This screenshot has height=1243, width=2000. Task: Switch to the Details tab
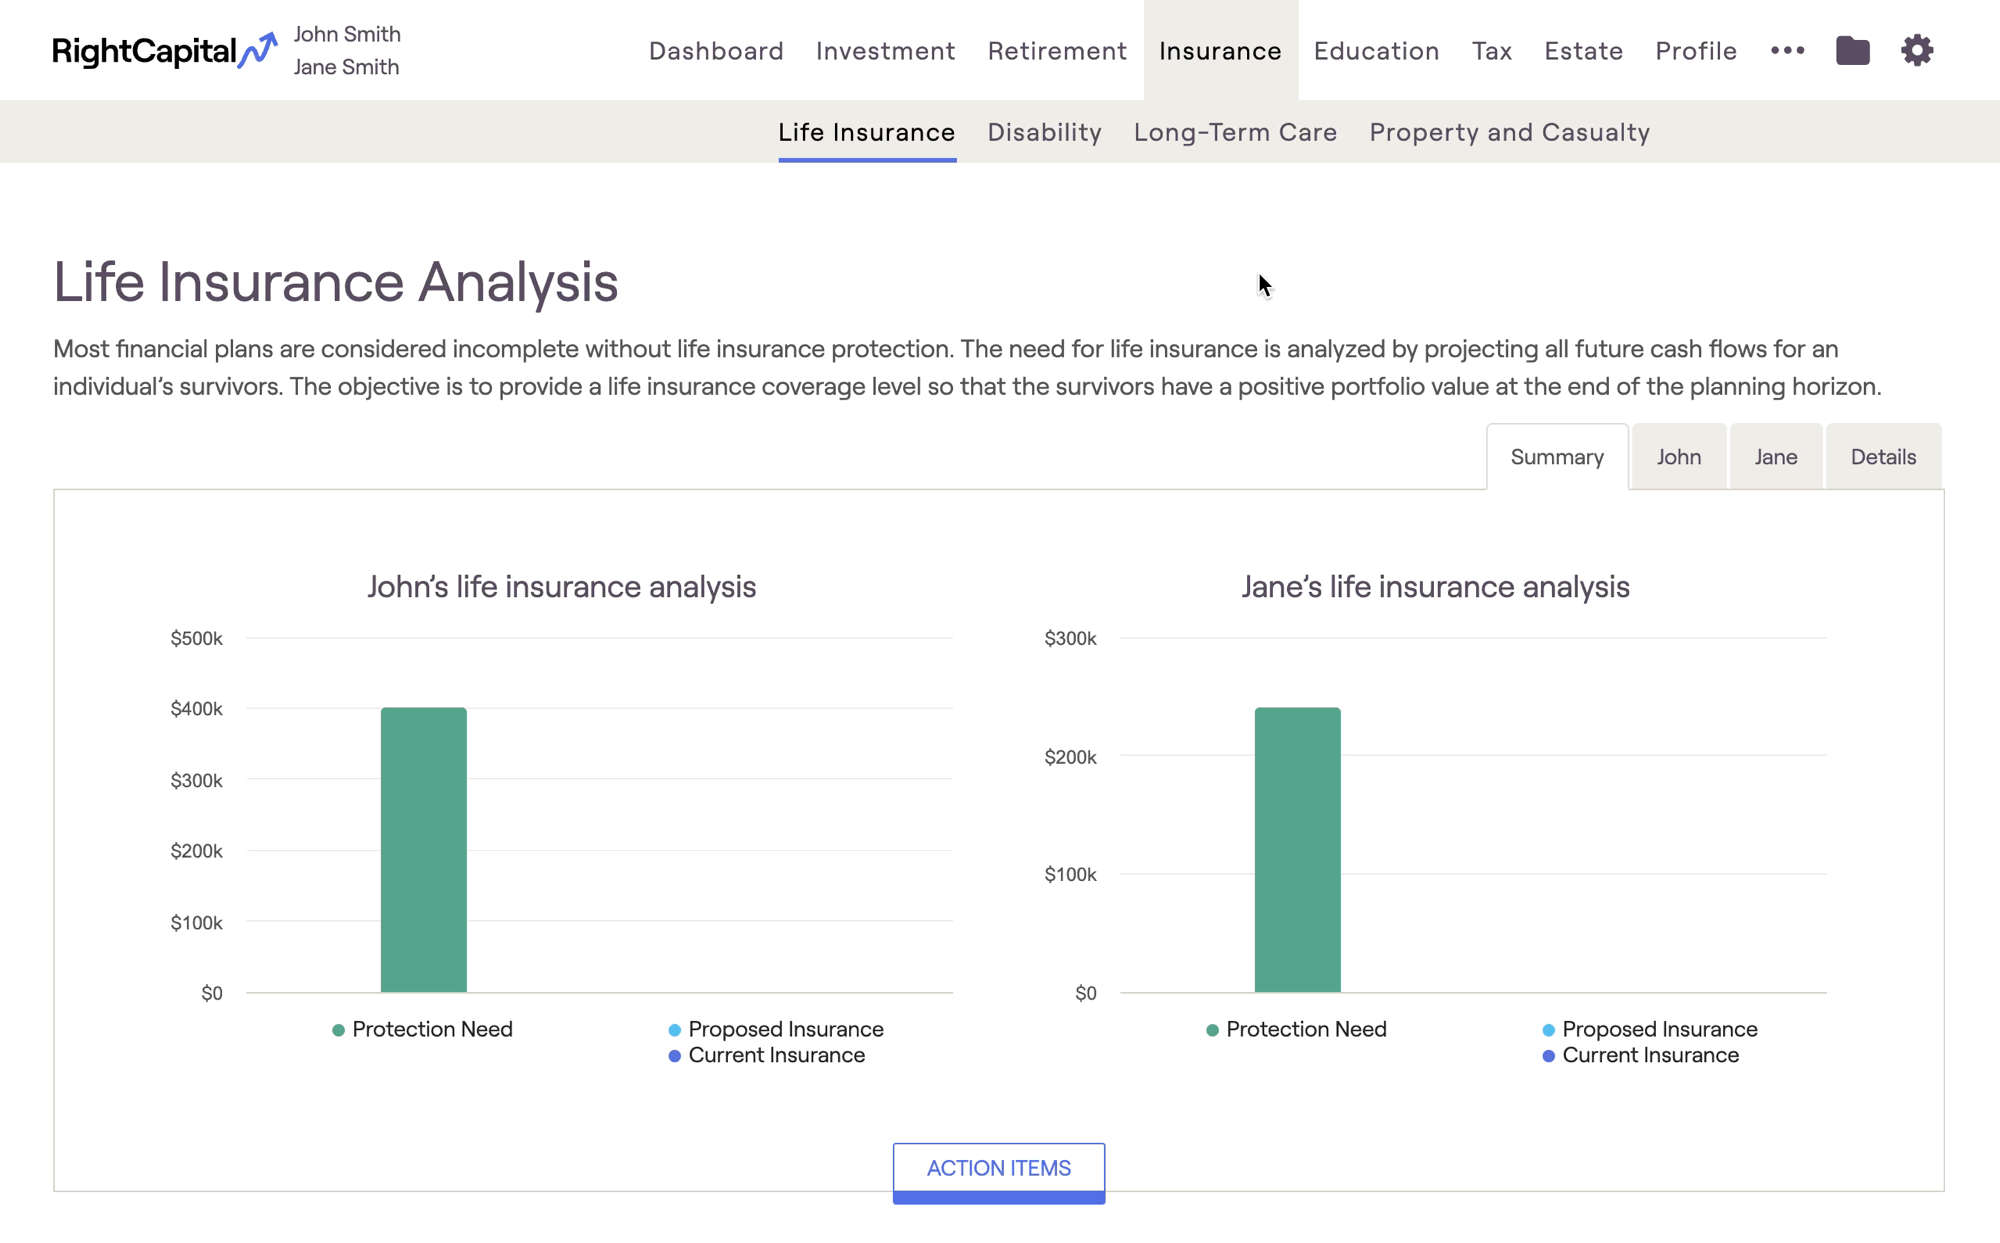coord(1883,457)
